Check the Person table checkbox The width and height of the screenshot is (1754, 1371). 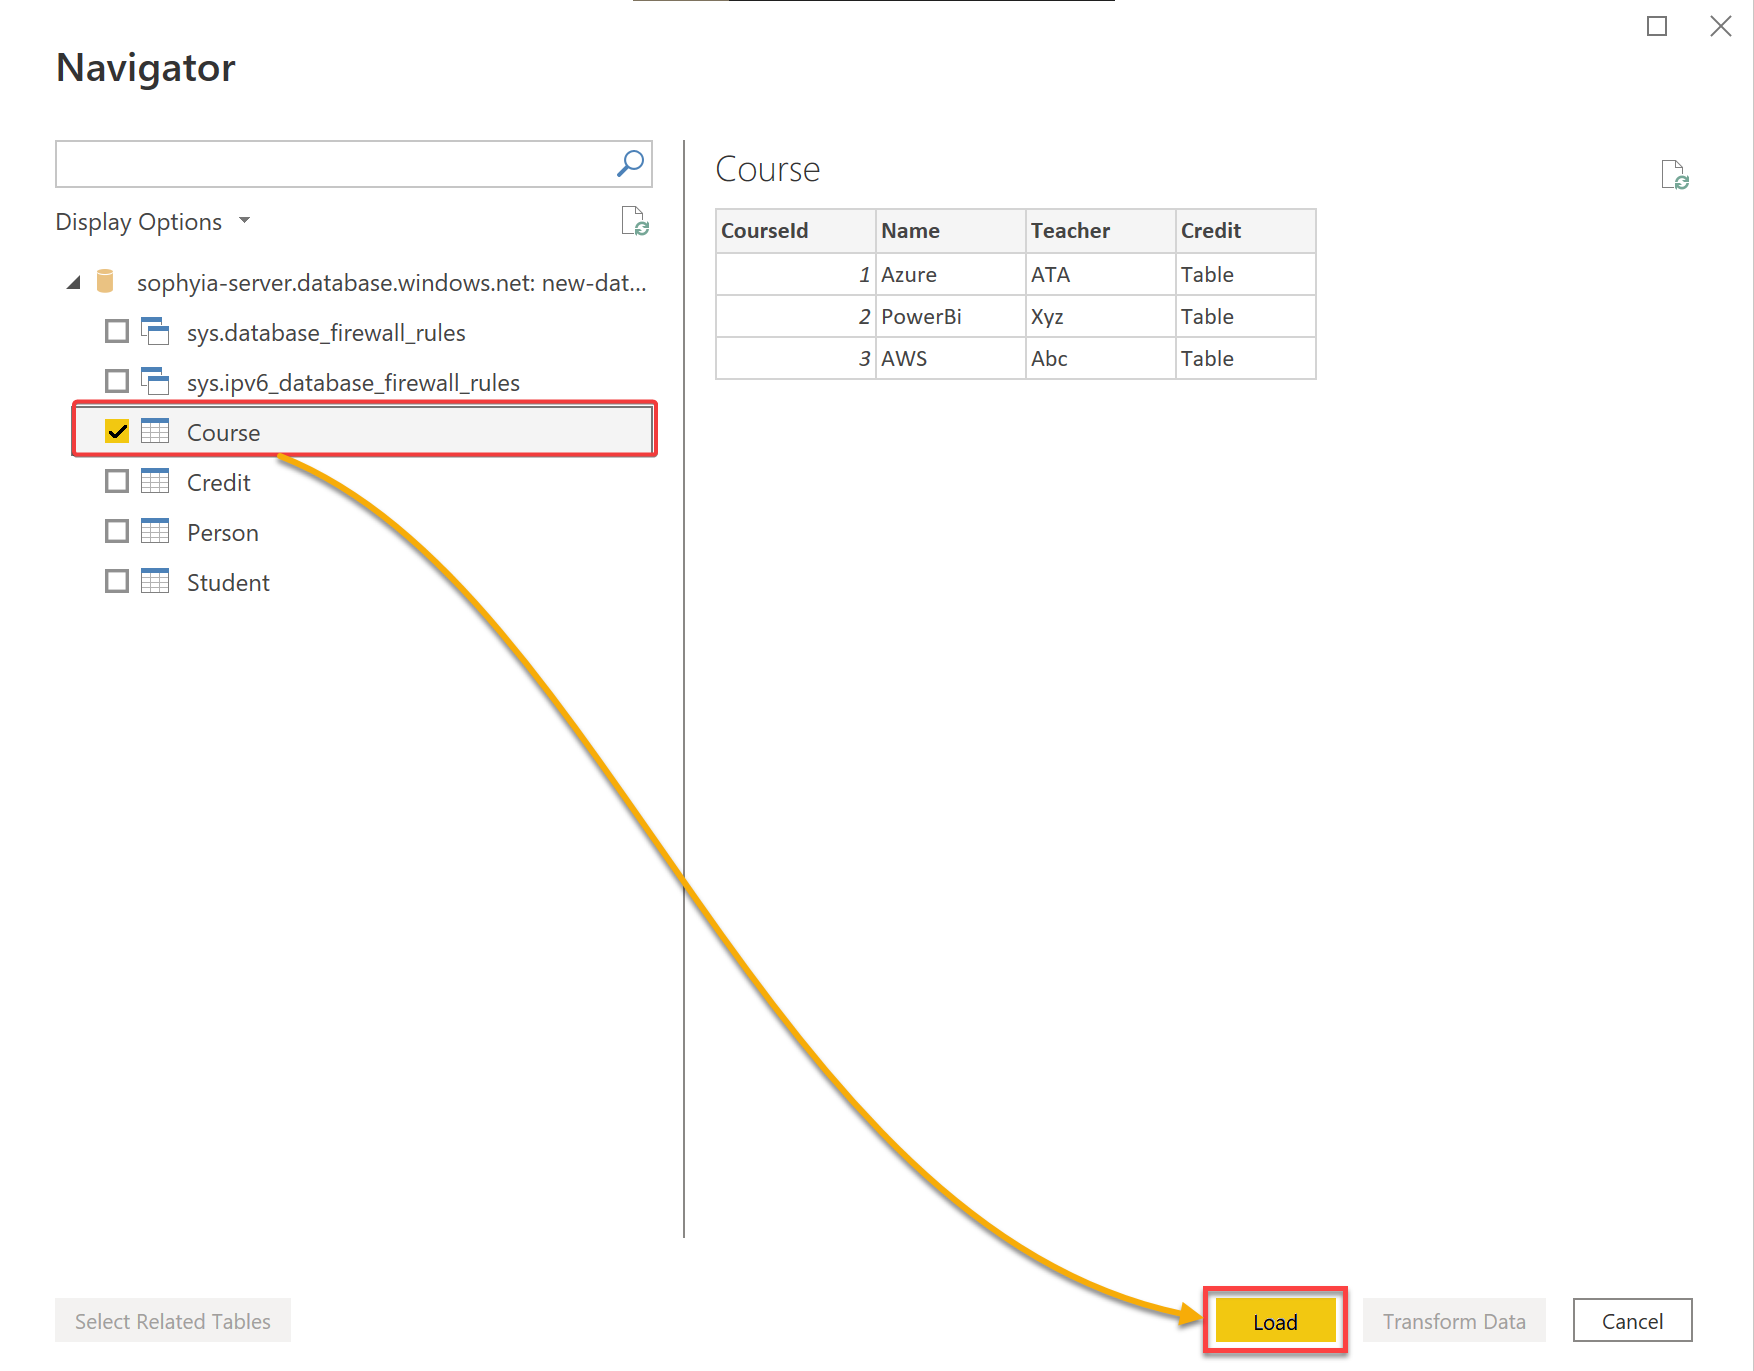point(117,531)
